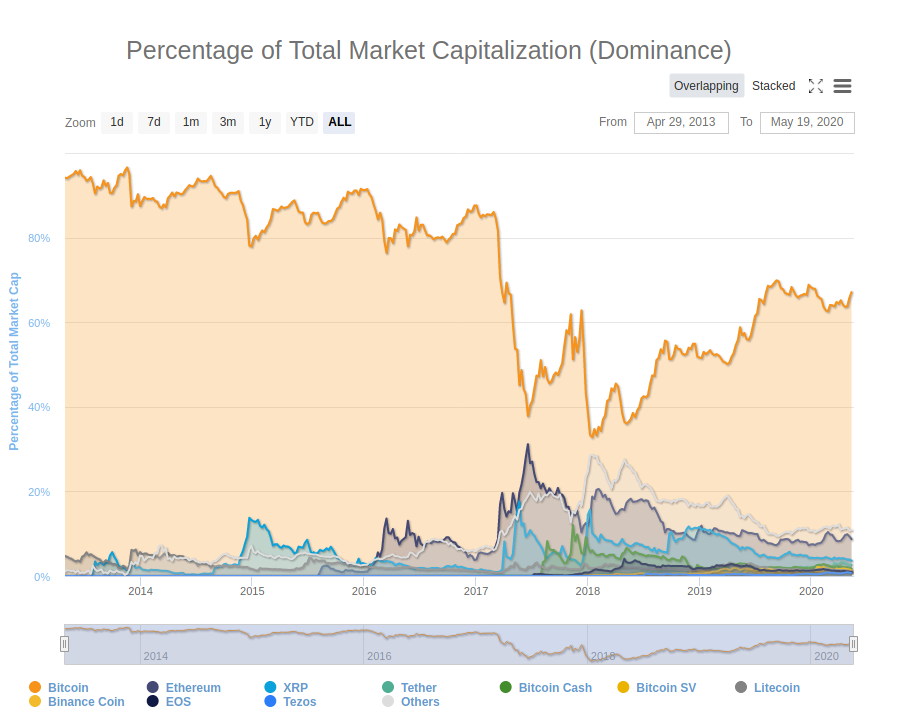Open the chart export hamburger menu
The width and height of the screenshot is (898, 710).
(842, 86)
